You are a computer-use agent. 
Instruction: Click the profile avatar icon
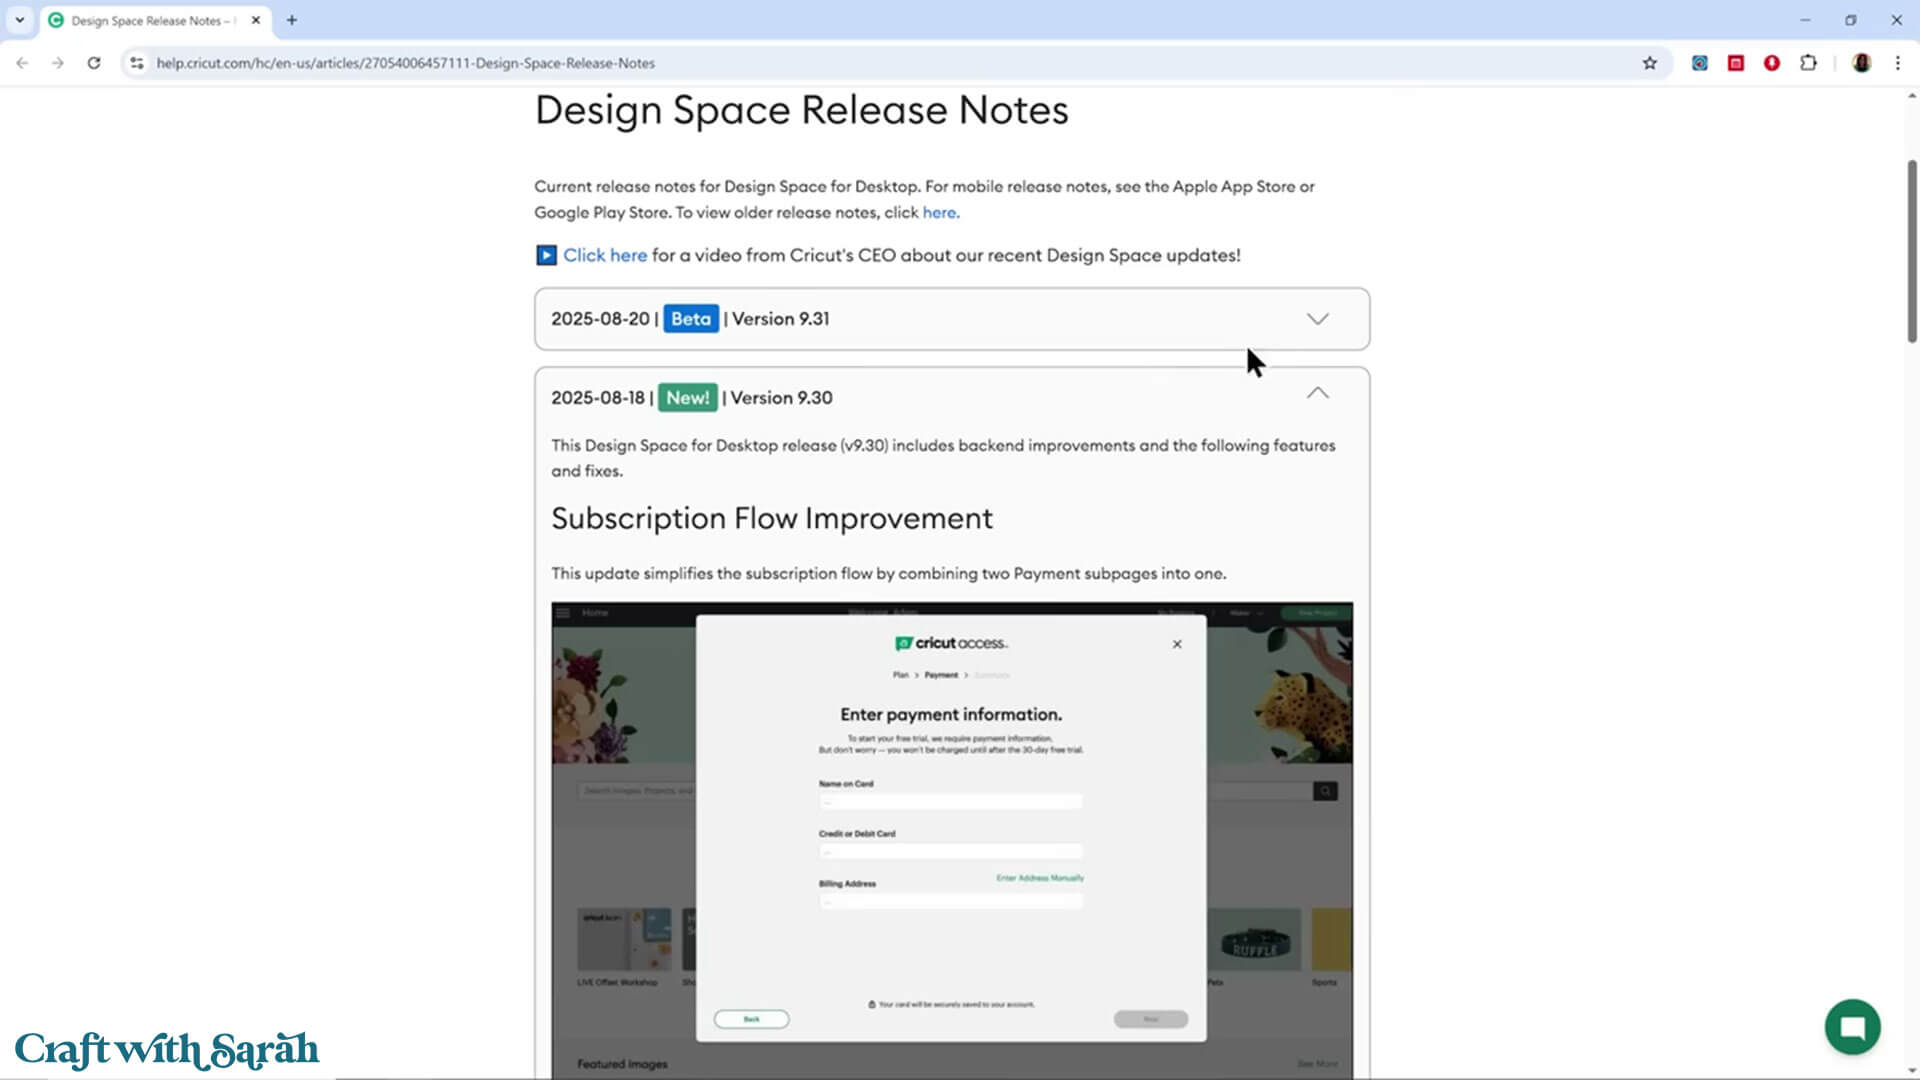coord(1861,63)
